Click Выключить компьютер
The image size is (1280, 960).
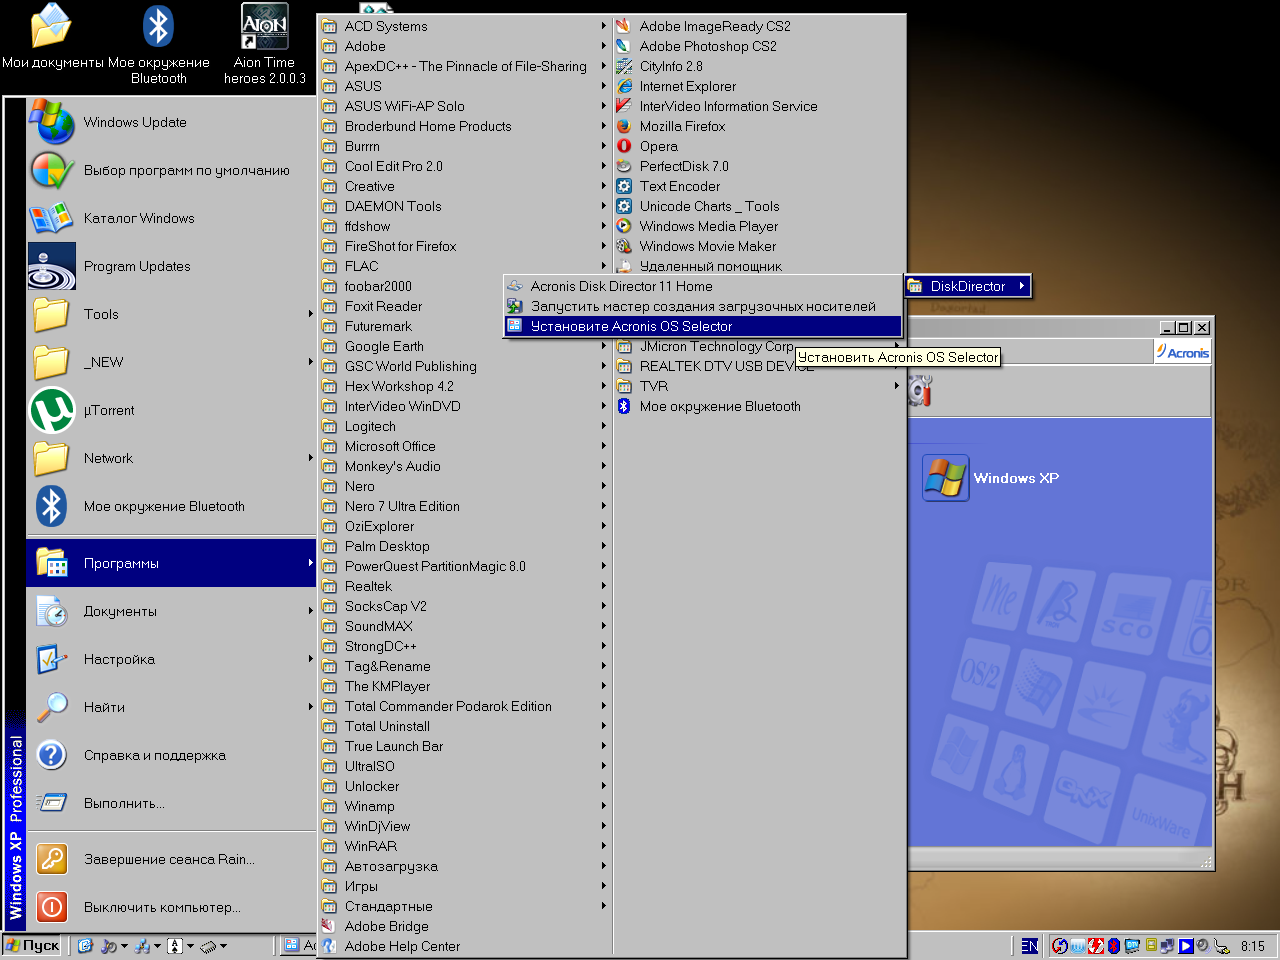(x=162, y=907)
